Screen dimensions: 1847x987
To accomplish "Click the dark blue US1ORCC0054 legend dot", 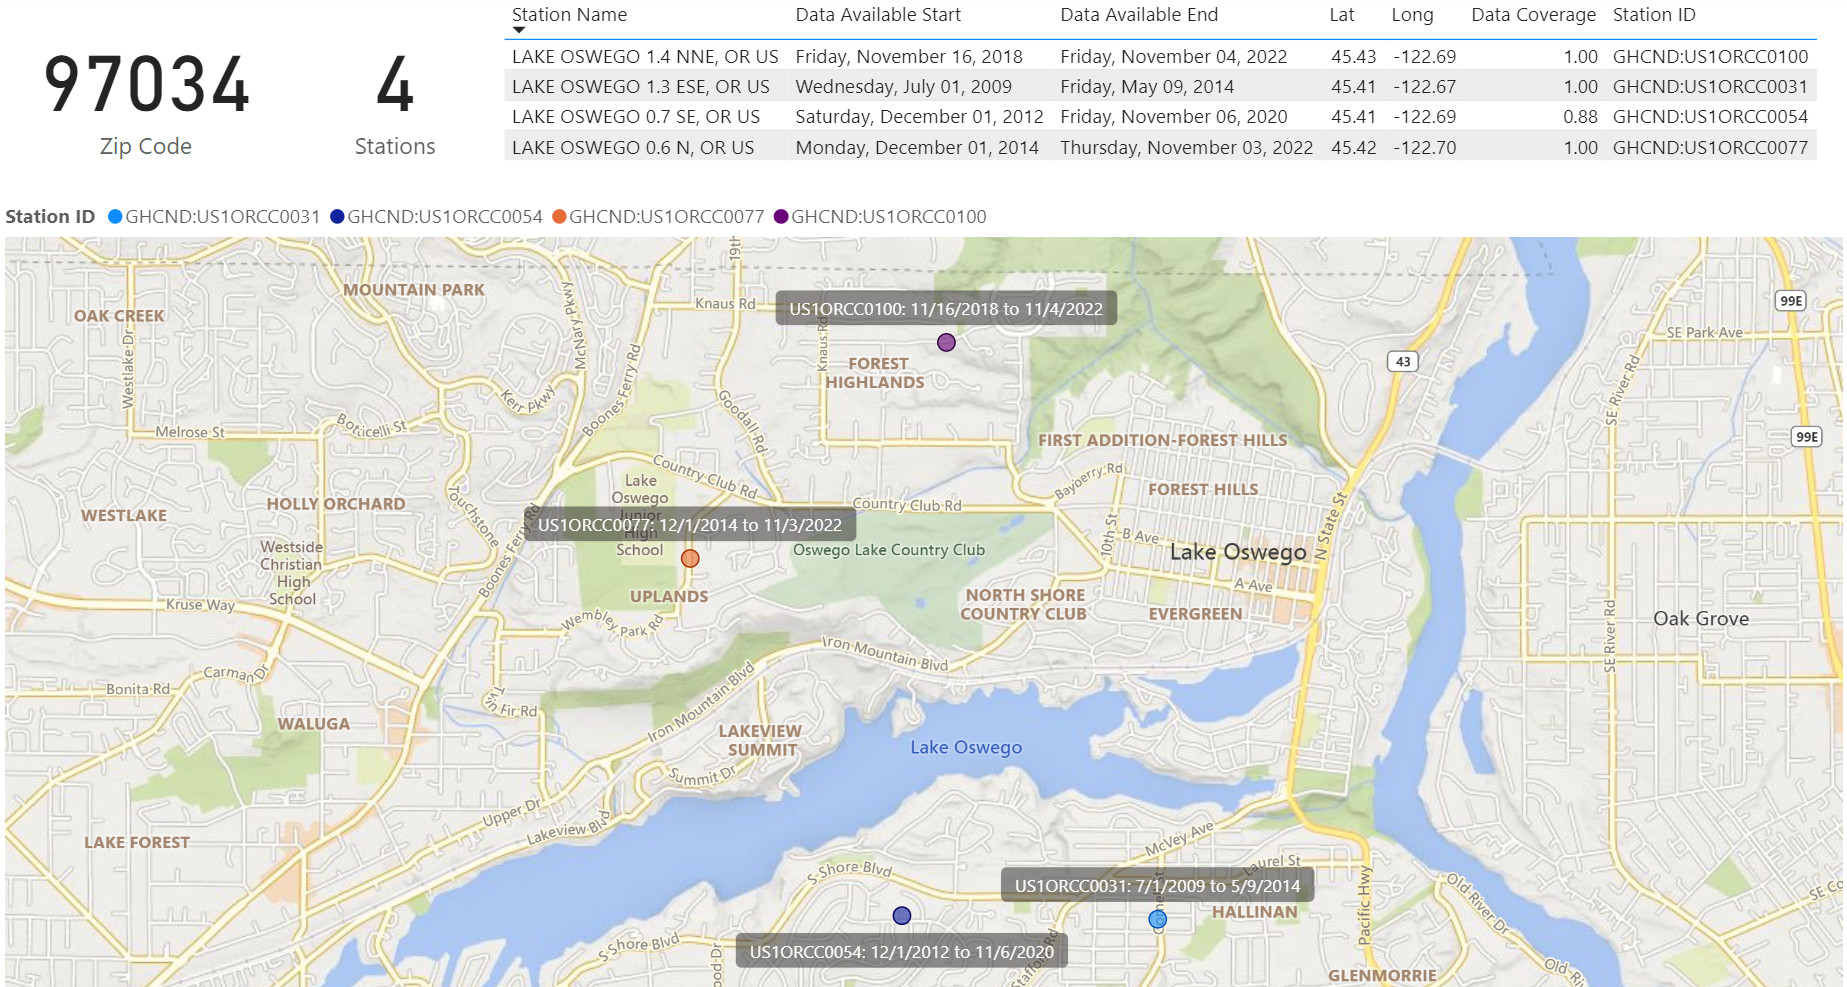I will 337,217.
